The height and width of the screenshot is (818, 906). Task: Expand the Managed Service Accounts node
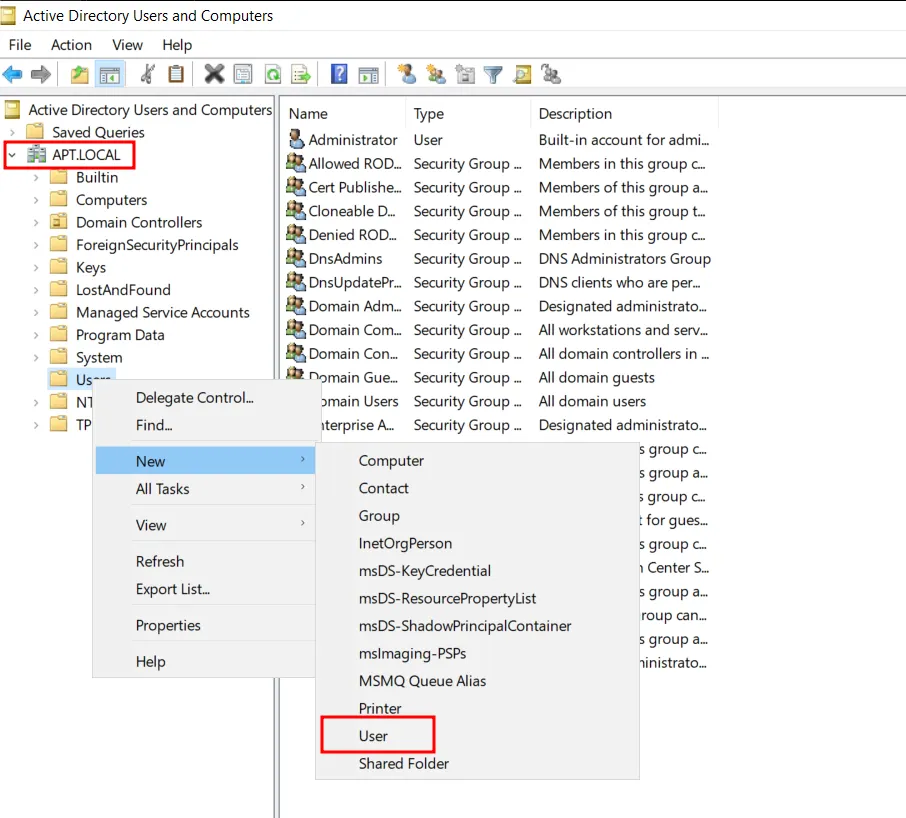pos(36,313)
